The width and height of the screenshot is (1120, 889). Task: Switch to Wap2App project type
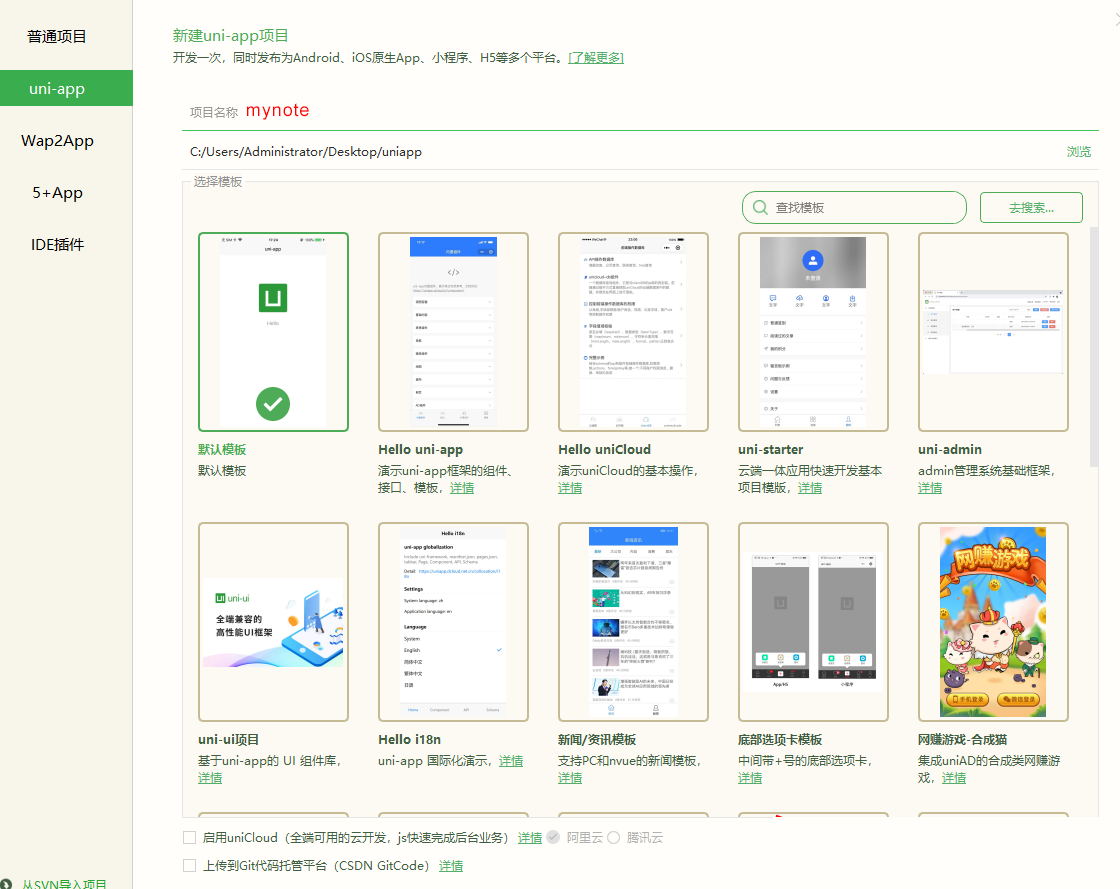pos(57,141)
